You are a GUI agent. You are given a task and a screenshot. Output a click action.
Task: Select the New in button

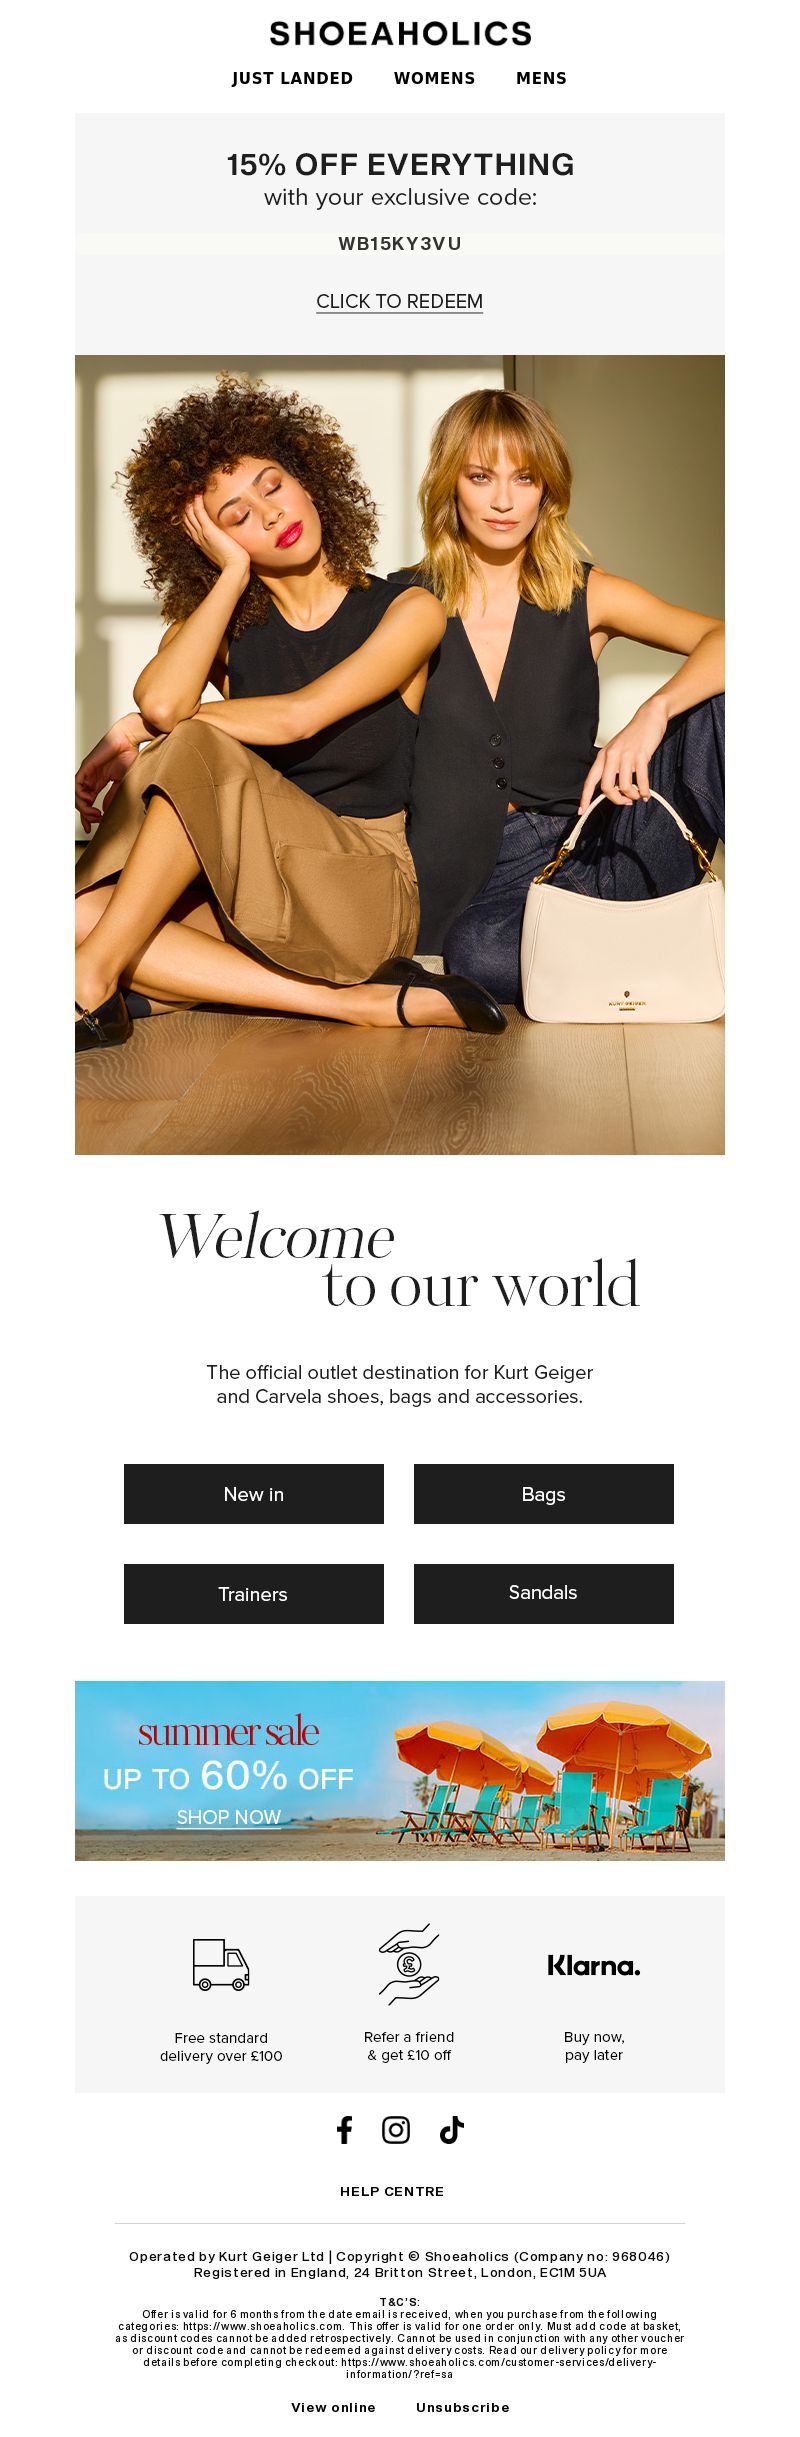click(x=254, y=1494)
